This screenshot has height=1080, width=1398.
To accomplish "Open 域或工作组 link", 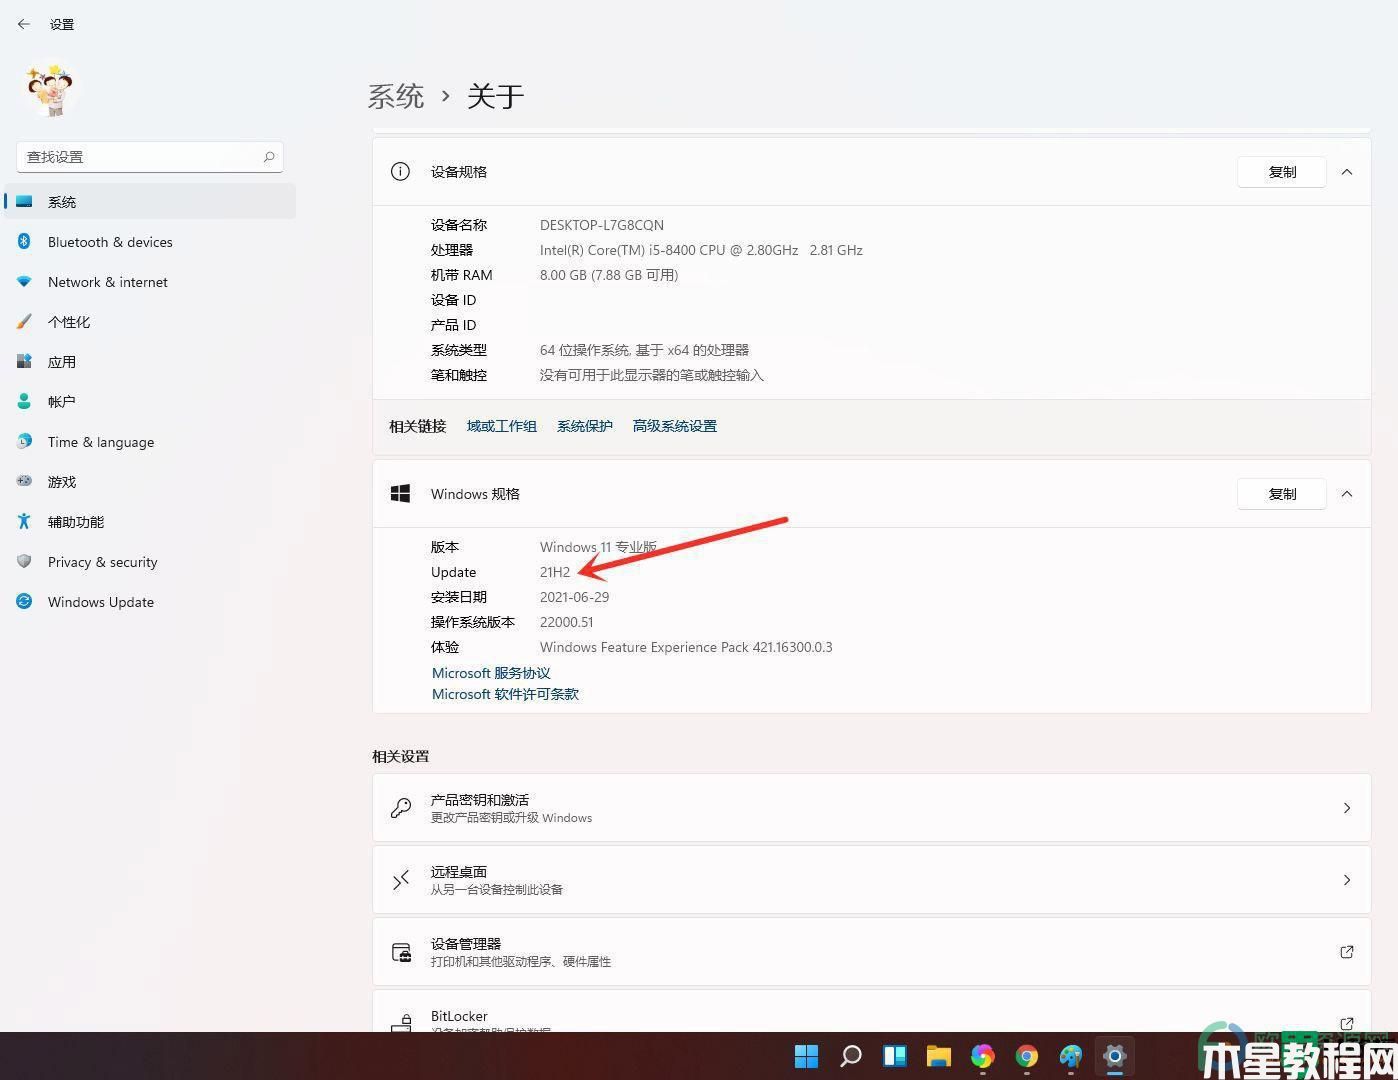I will (502, 426).
